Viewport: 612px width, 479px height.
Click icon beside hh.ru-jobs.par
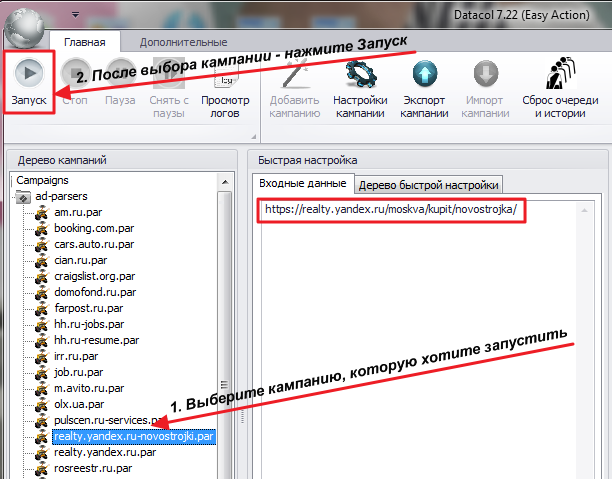42,325
